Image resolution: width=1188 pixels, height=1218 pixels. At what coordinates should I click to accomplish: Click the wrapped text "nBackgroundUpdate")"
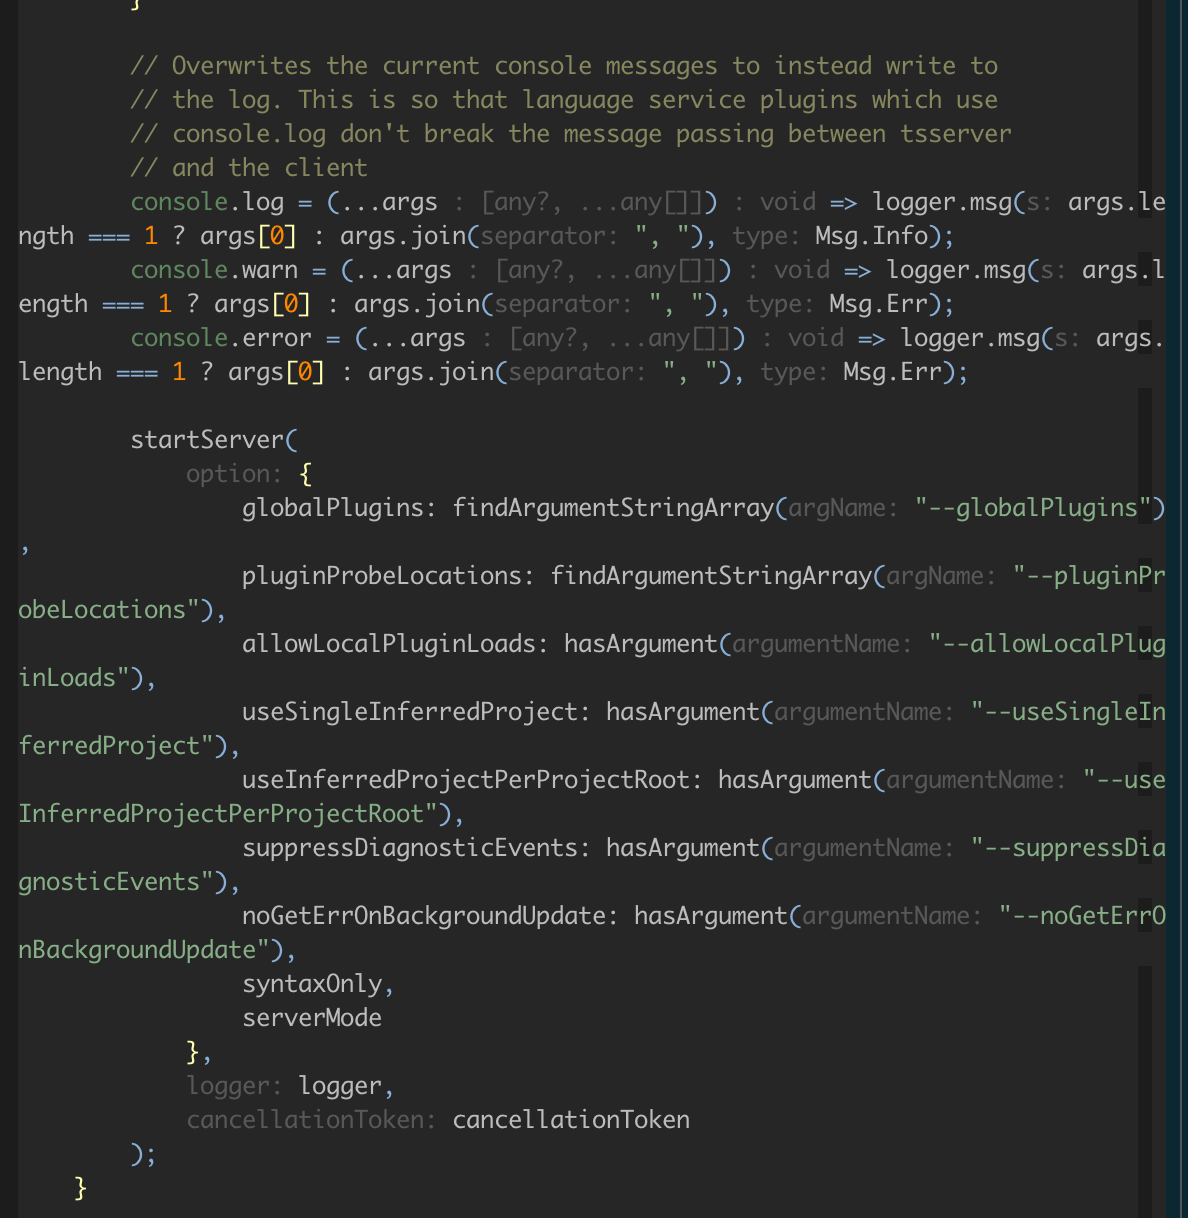(150, 950)
